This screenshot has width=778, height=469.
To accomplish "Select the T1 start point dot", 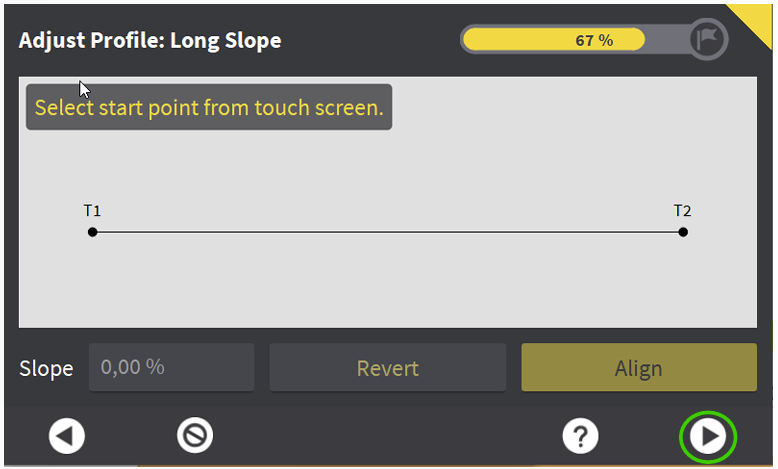I will tap(92, 232).
